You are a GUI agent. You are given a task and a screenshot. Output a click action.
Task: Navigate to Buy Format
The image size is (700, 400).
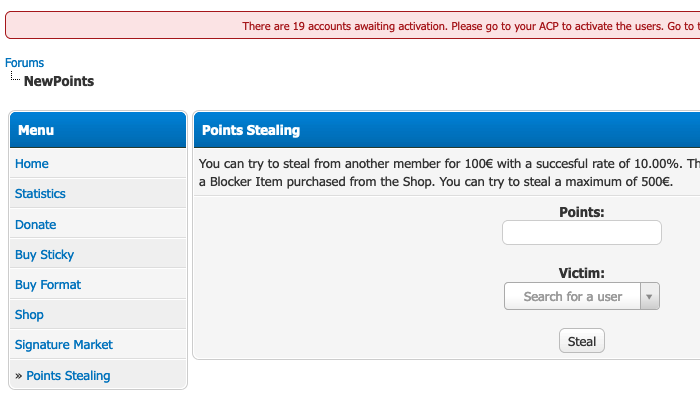(x=48, y=285)
